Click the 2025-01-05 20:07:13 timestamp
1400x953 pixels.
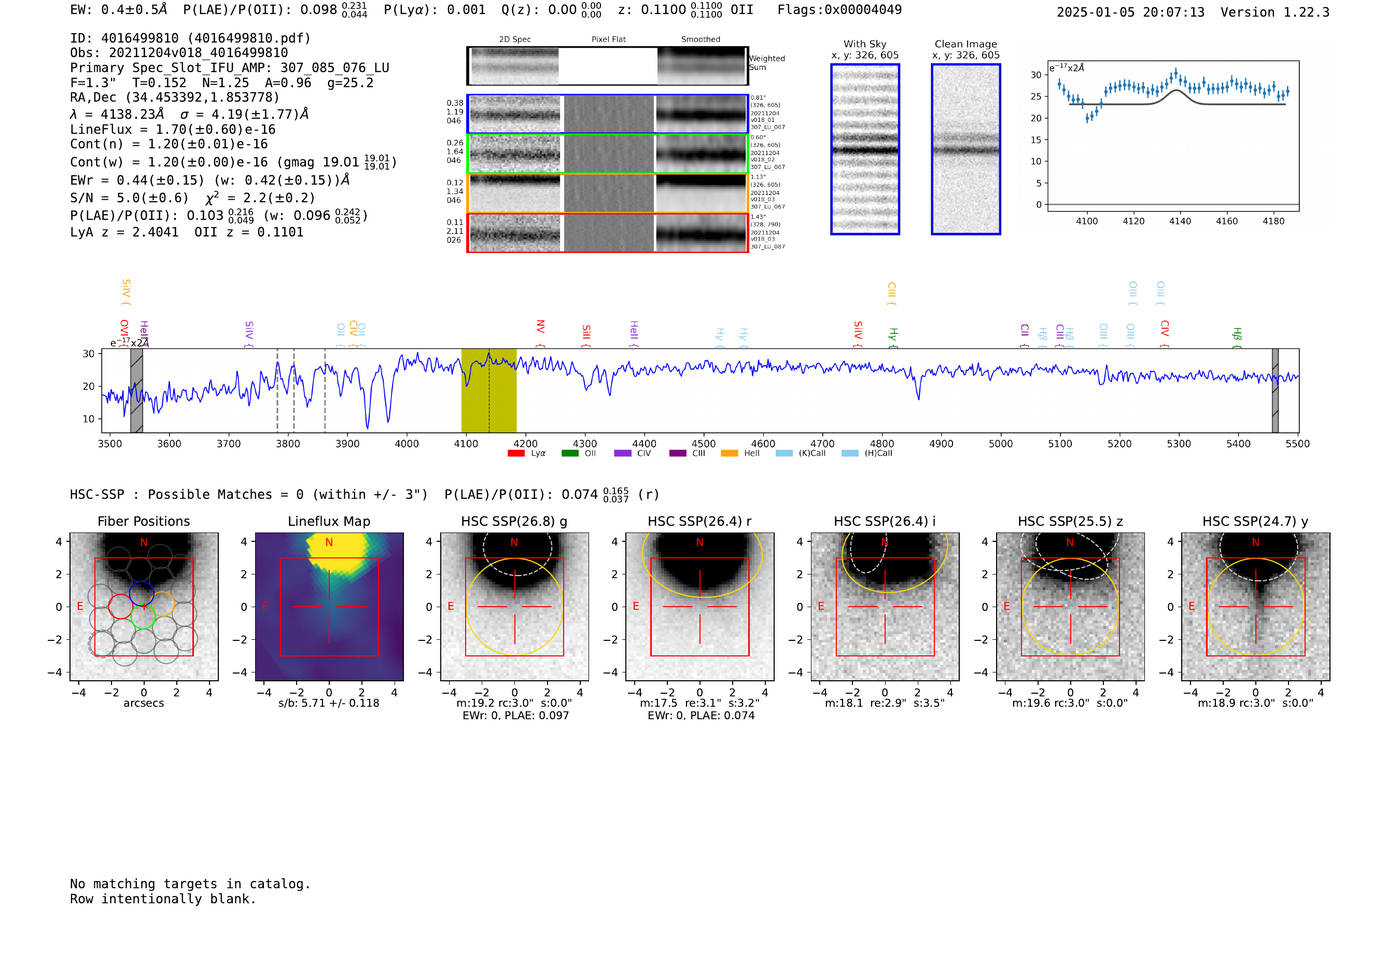point(1131,12)
